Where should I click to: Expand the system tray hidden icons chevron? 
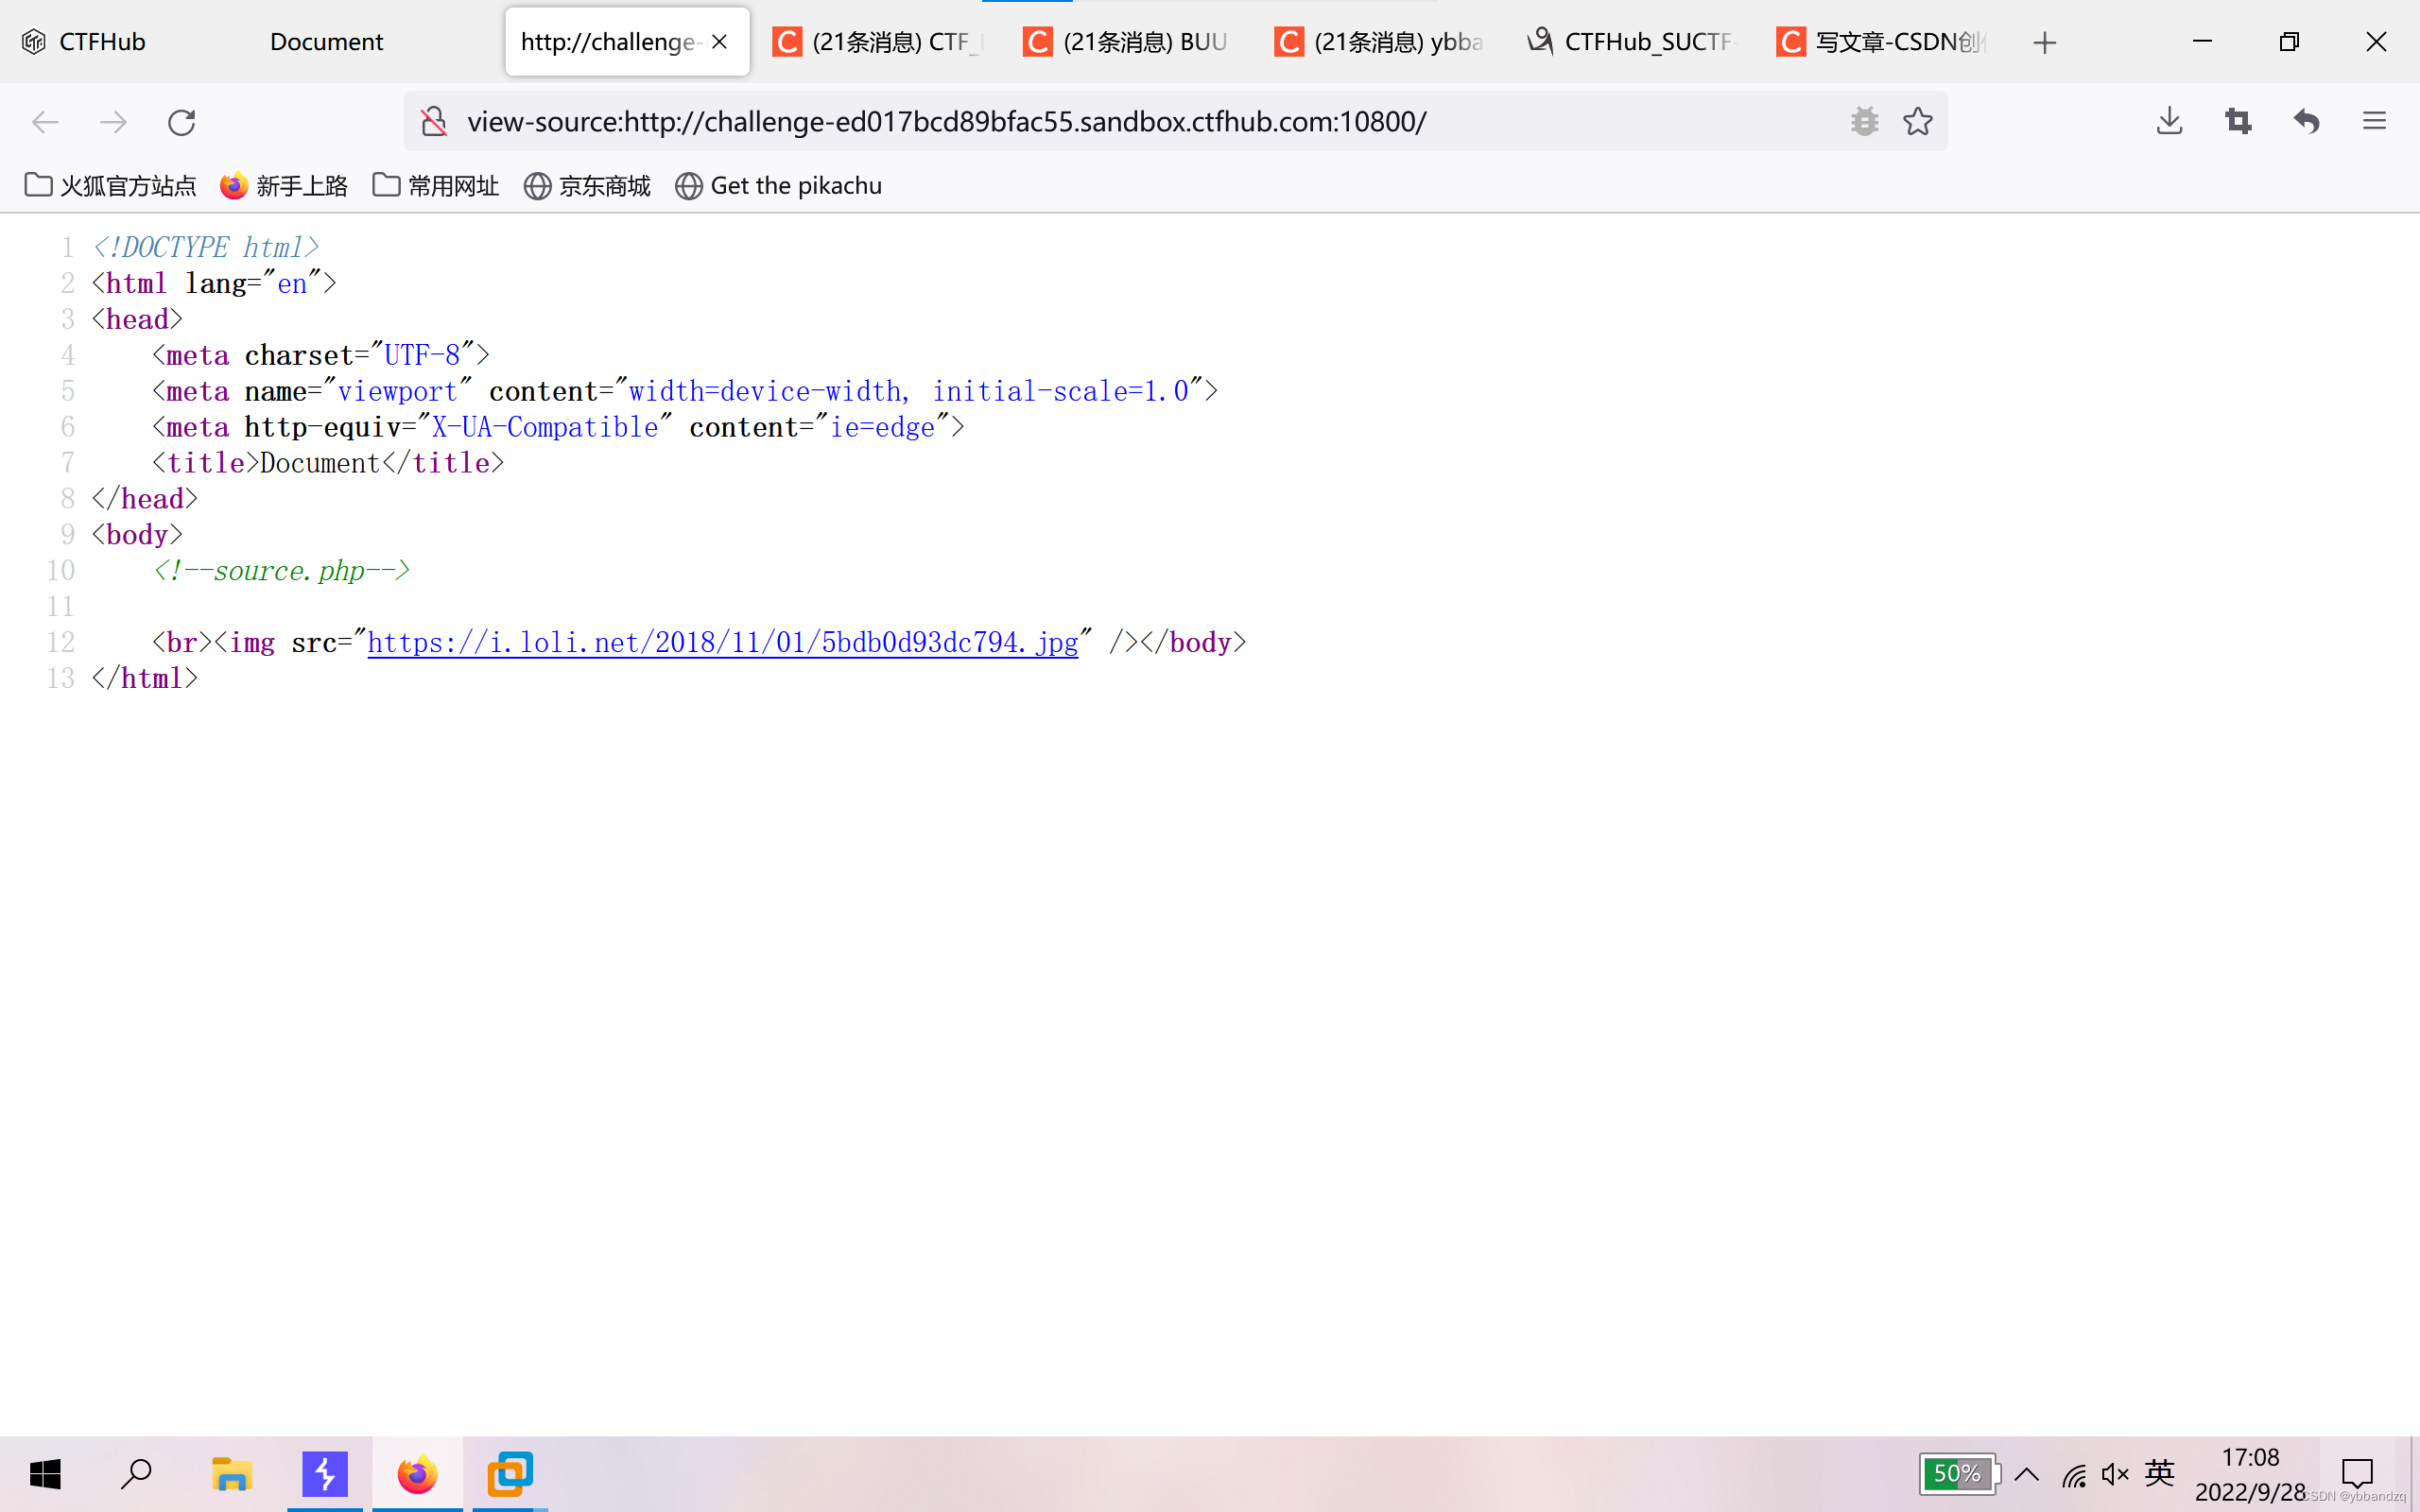[2027, 1474]
